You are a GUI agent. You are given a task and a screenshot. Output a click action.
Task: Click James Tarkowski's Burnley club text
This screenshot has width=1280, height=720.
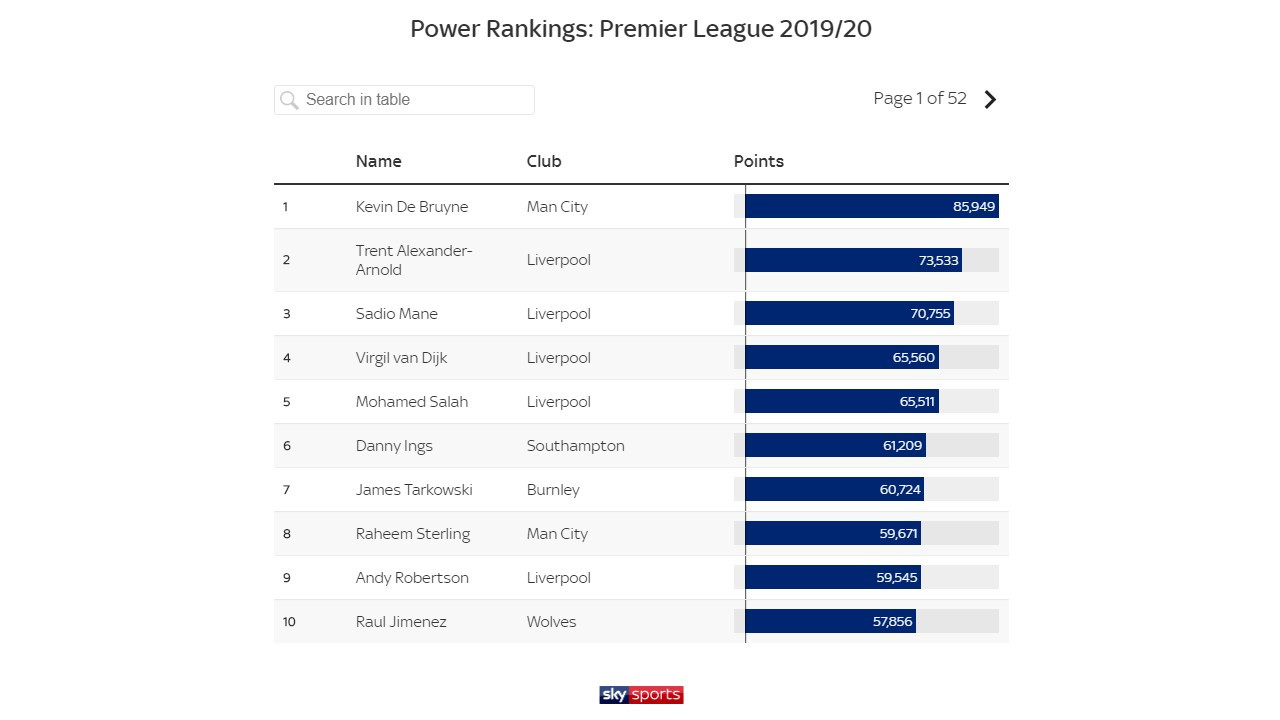[551, 489]
